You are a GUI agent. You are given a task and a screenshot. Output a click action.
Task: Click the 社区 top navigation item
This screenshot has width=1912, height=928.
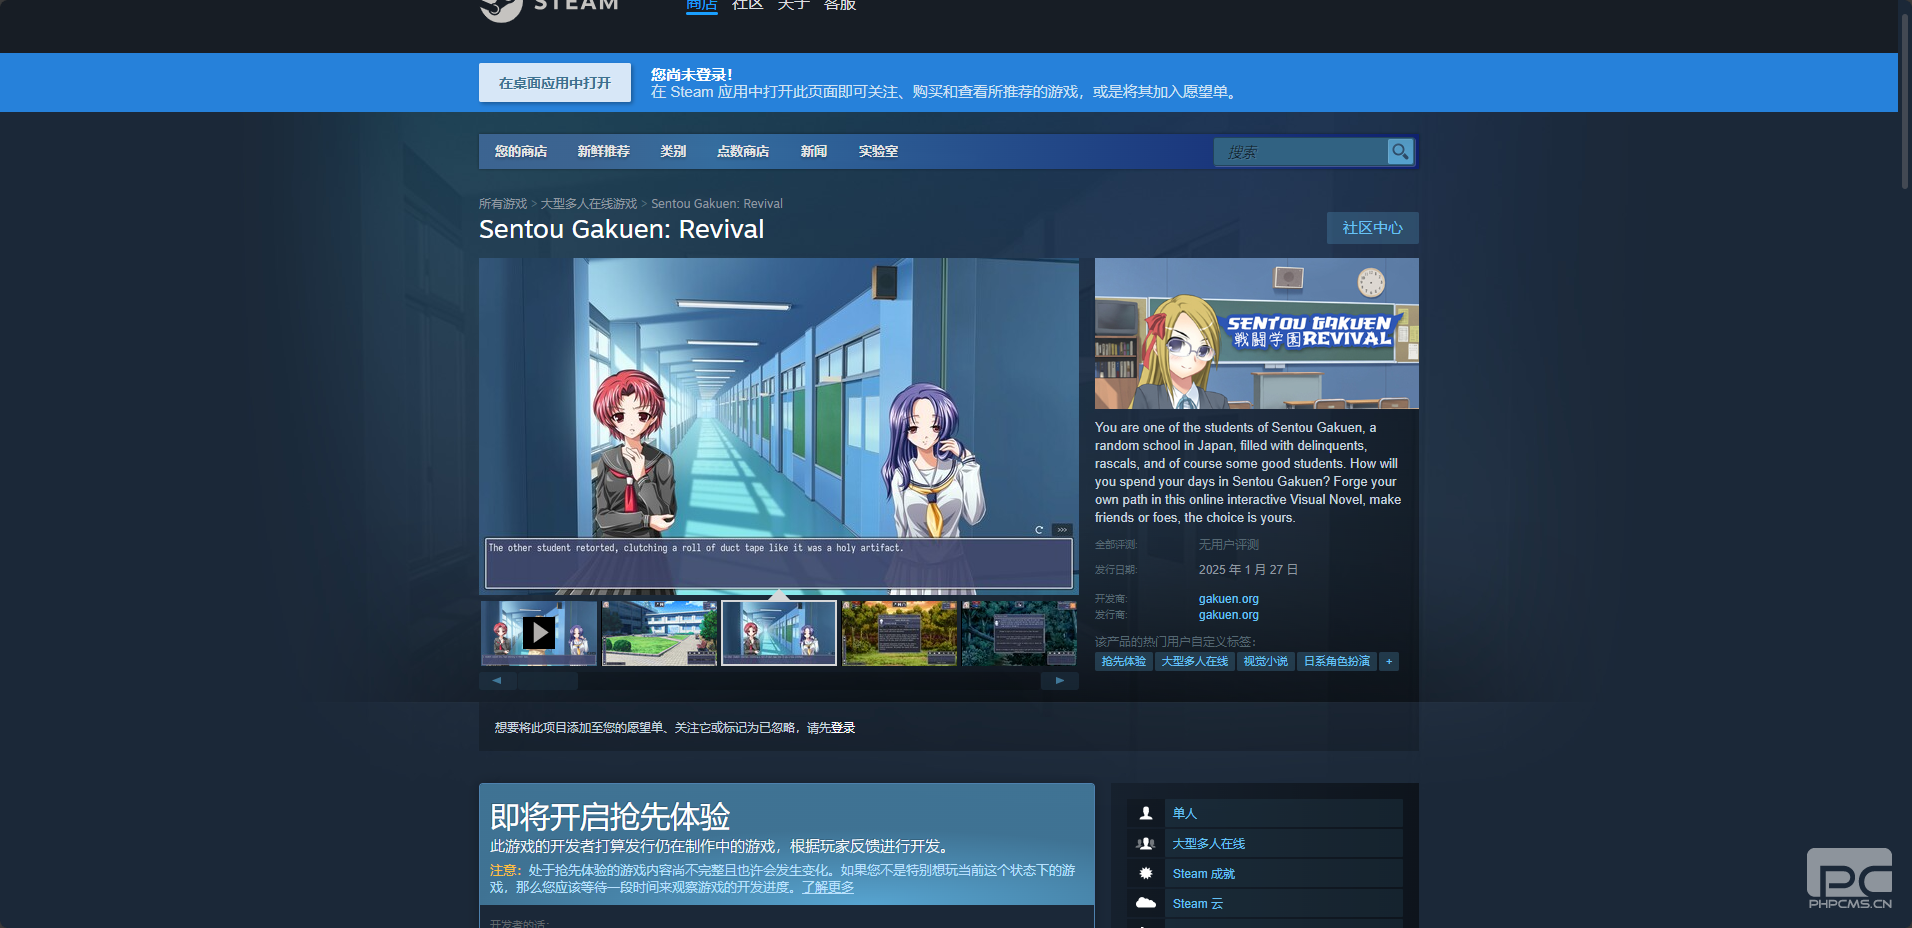[748, 5]
